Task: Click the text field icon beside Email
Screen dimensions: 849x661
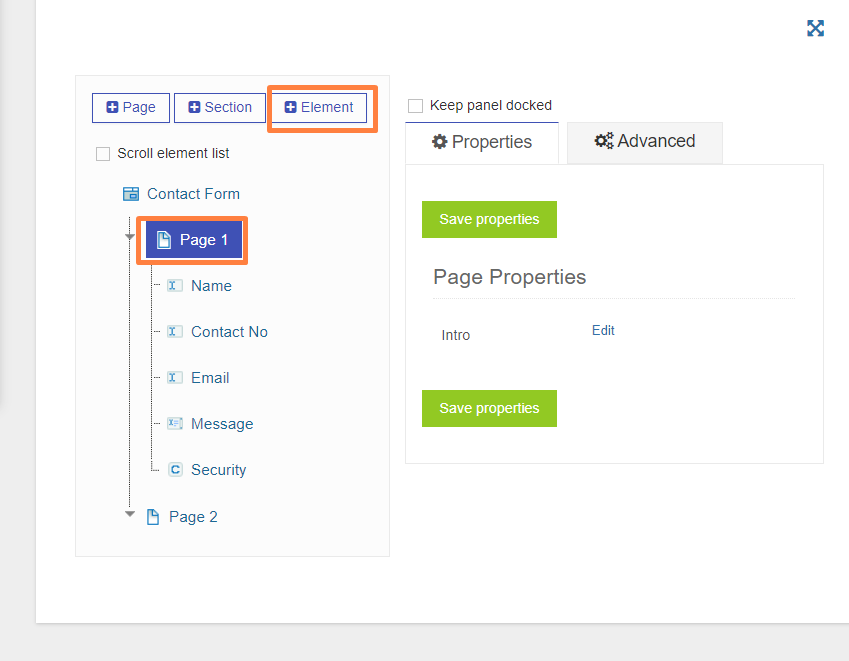Action: 174,377
